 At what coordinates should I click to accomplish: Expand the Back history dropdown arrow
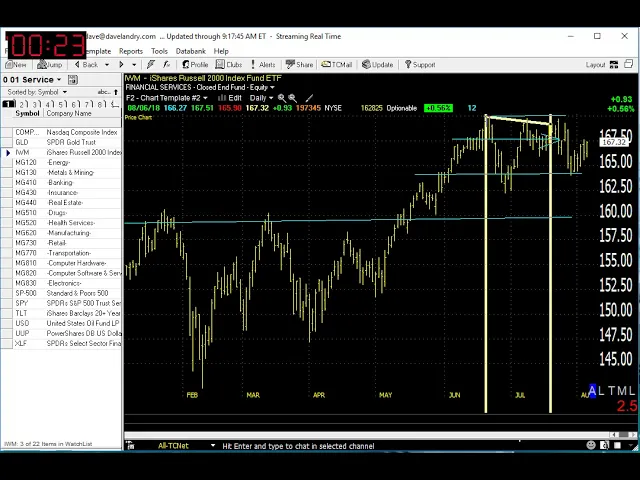tap(107, 64)
